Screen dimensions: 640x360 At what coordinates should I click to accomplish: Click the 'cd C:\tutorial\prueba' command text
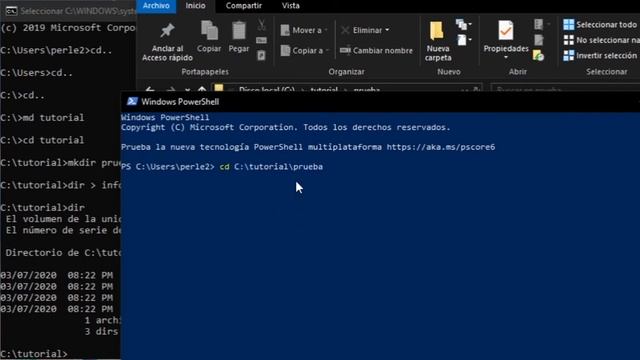pyautogui.click(x=271, y=167)
